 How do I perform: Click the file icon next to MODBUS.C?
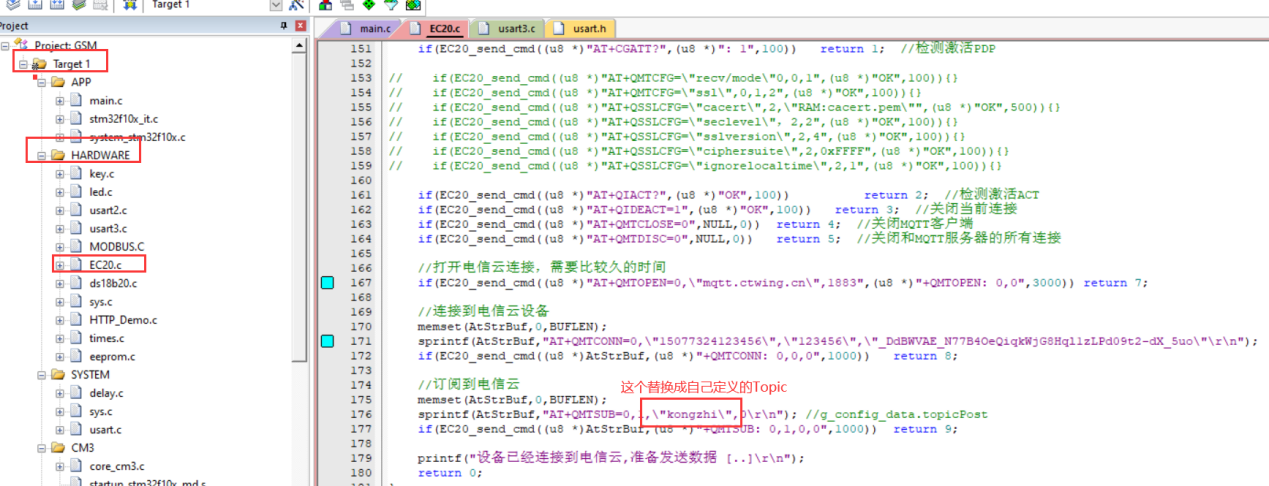click(76, 247)
